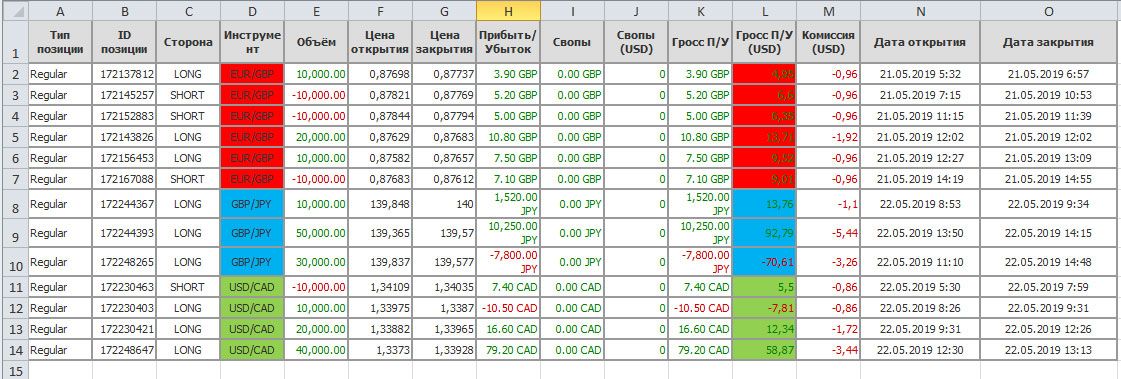Select opening price 139,848 cell
This screenshot has width=1121, height=379.
coord(380,204)
